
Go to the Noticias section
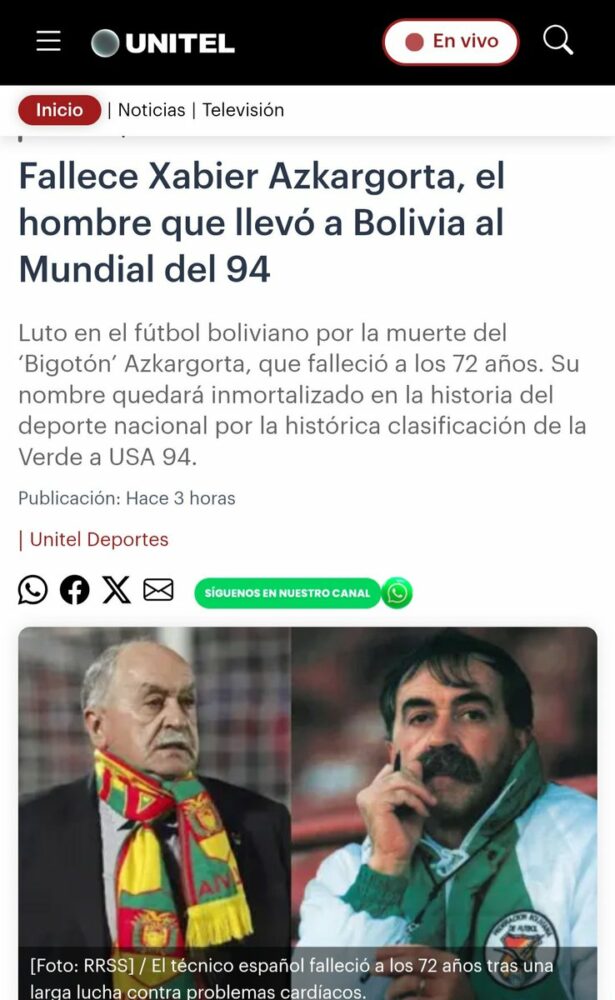[x=151, y=110]
